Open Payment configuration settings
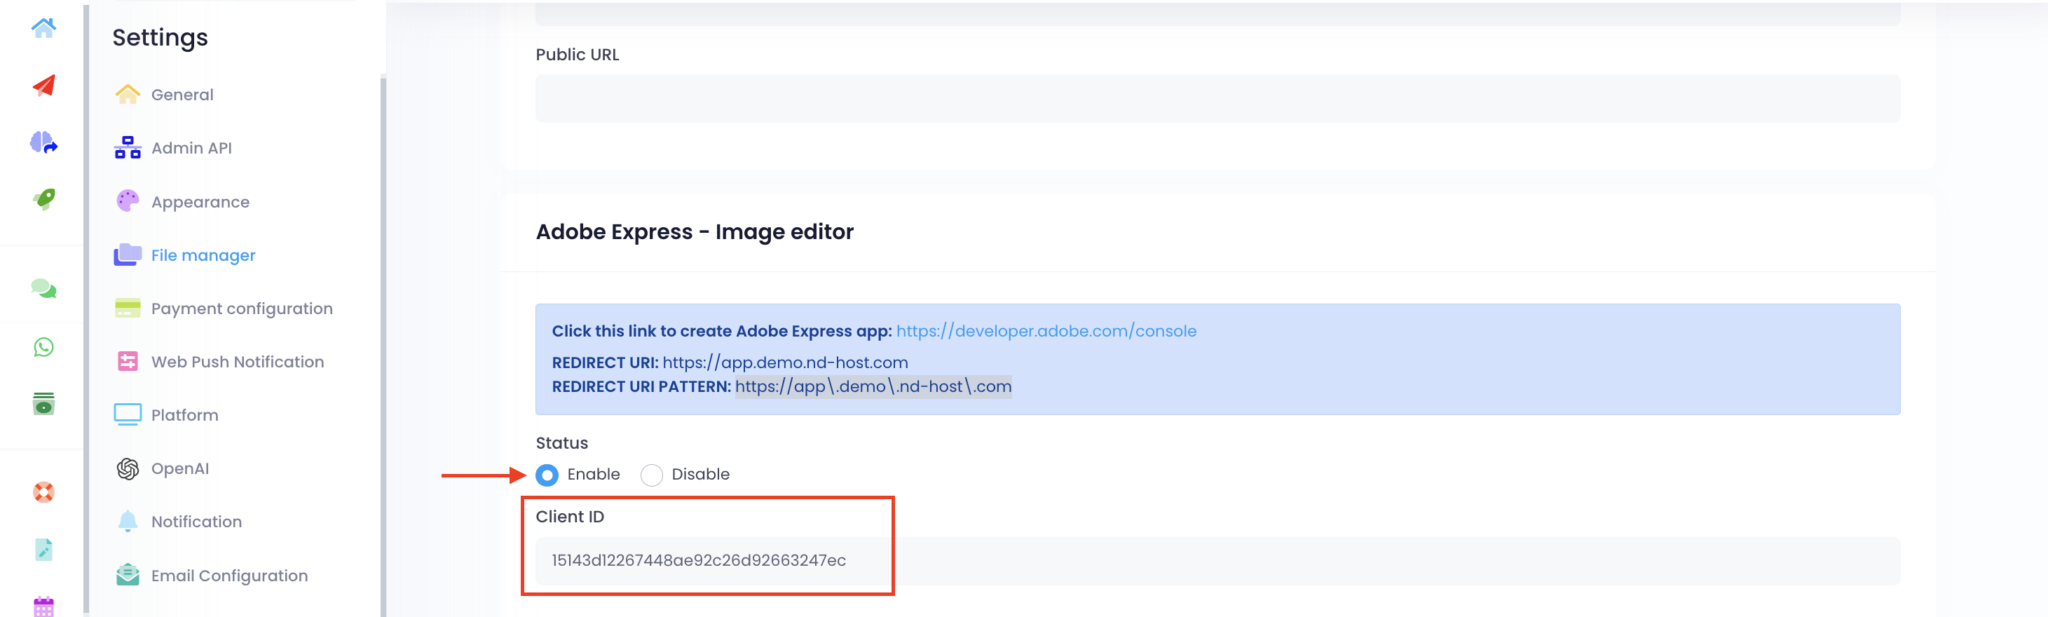 [242, 309]
